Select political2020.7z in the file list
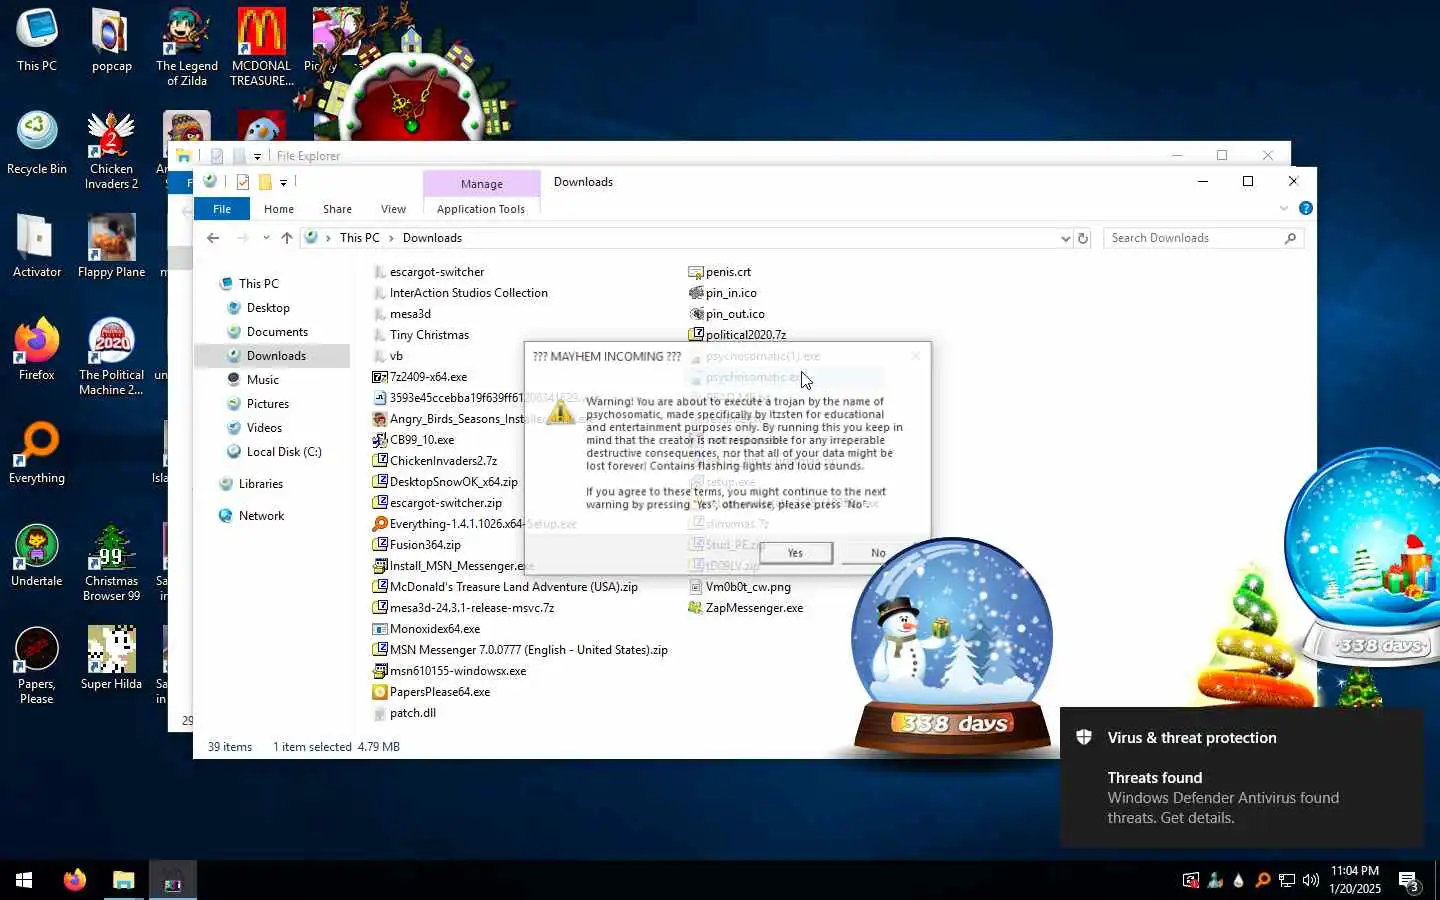 (746, 335)
